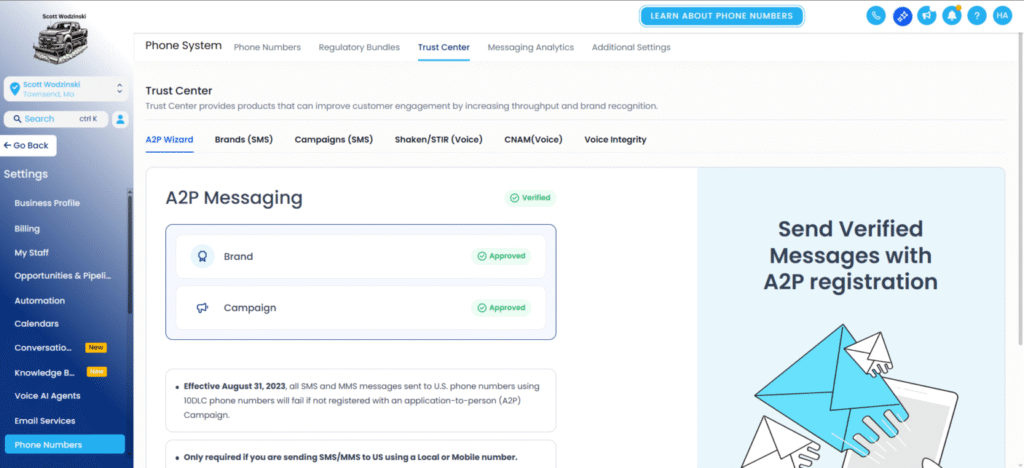1024x468 pixels.
Task: Click the sidebar Search field
Action: pos(56,119)
